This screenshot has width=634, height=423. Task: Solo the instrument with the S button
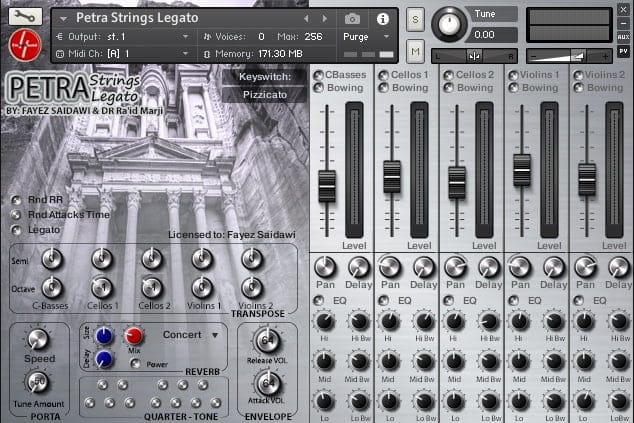415,19
